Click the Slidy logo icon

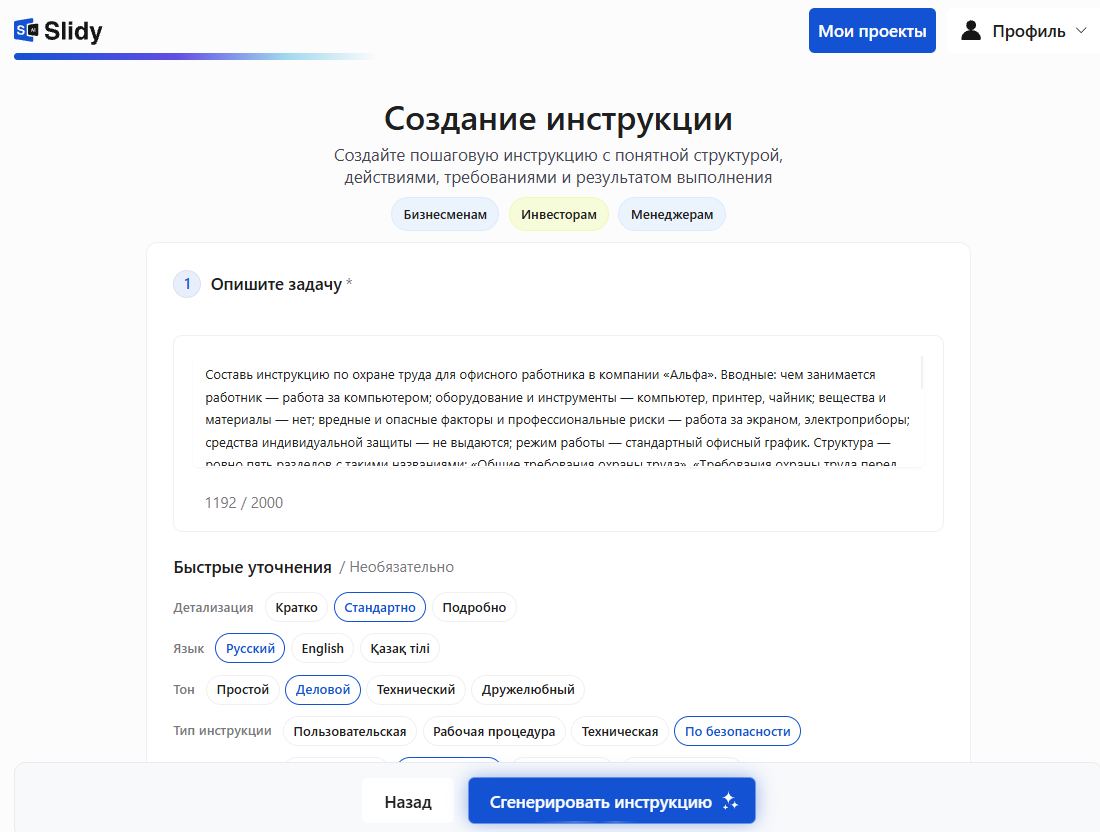click(x=26, y=30)
